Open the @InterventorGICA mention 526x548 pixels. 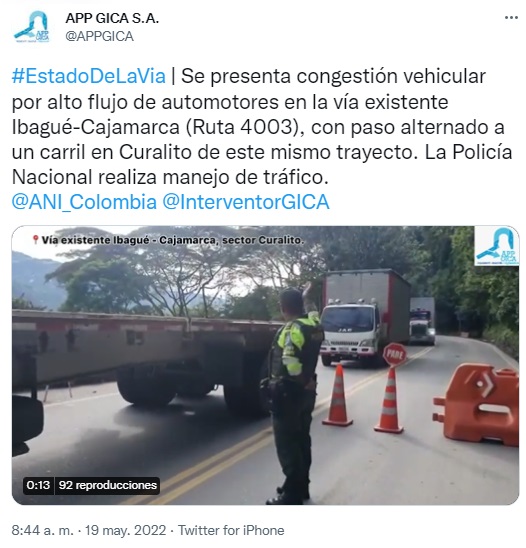[246, 202]
